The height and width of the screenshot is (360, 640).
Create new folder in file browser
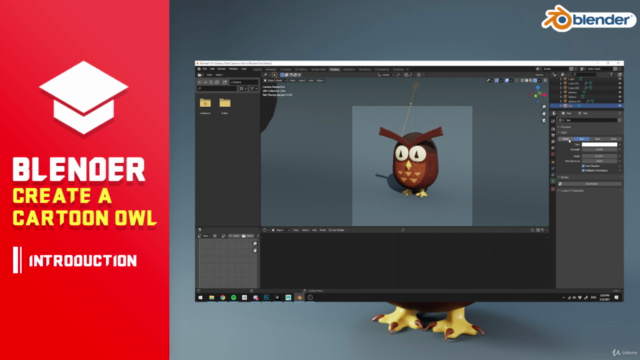[x=224, y=82]
